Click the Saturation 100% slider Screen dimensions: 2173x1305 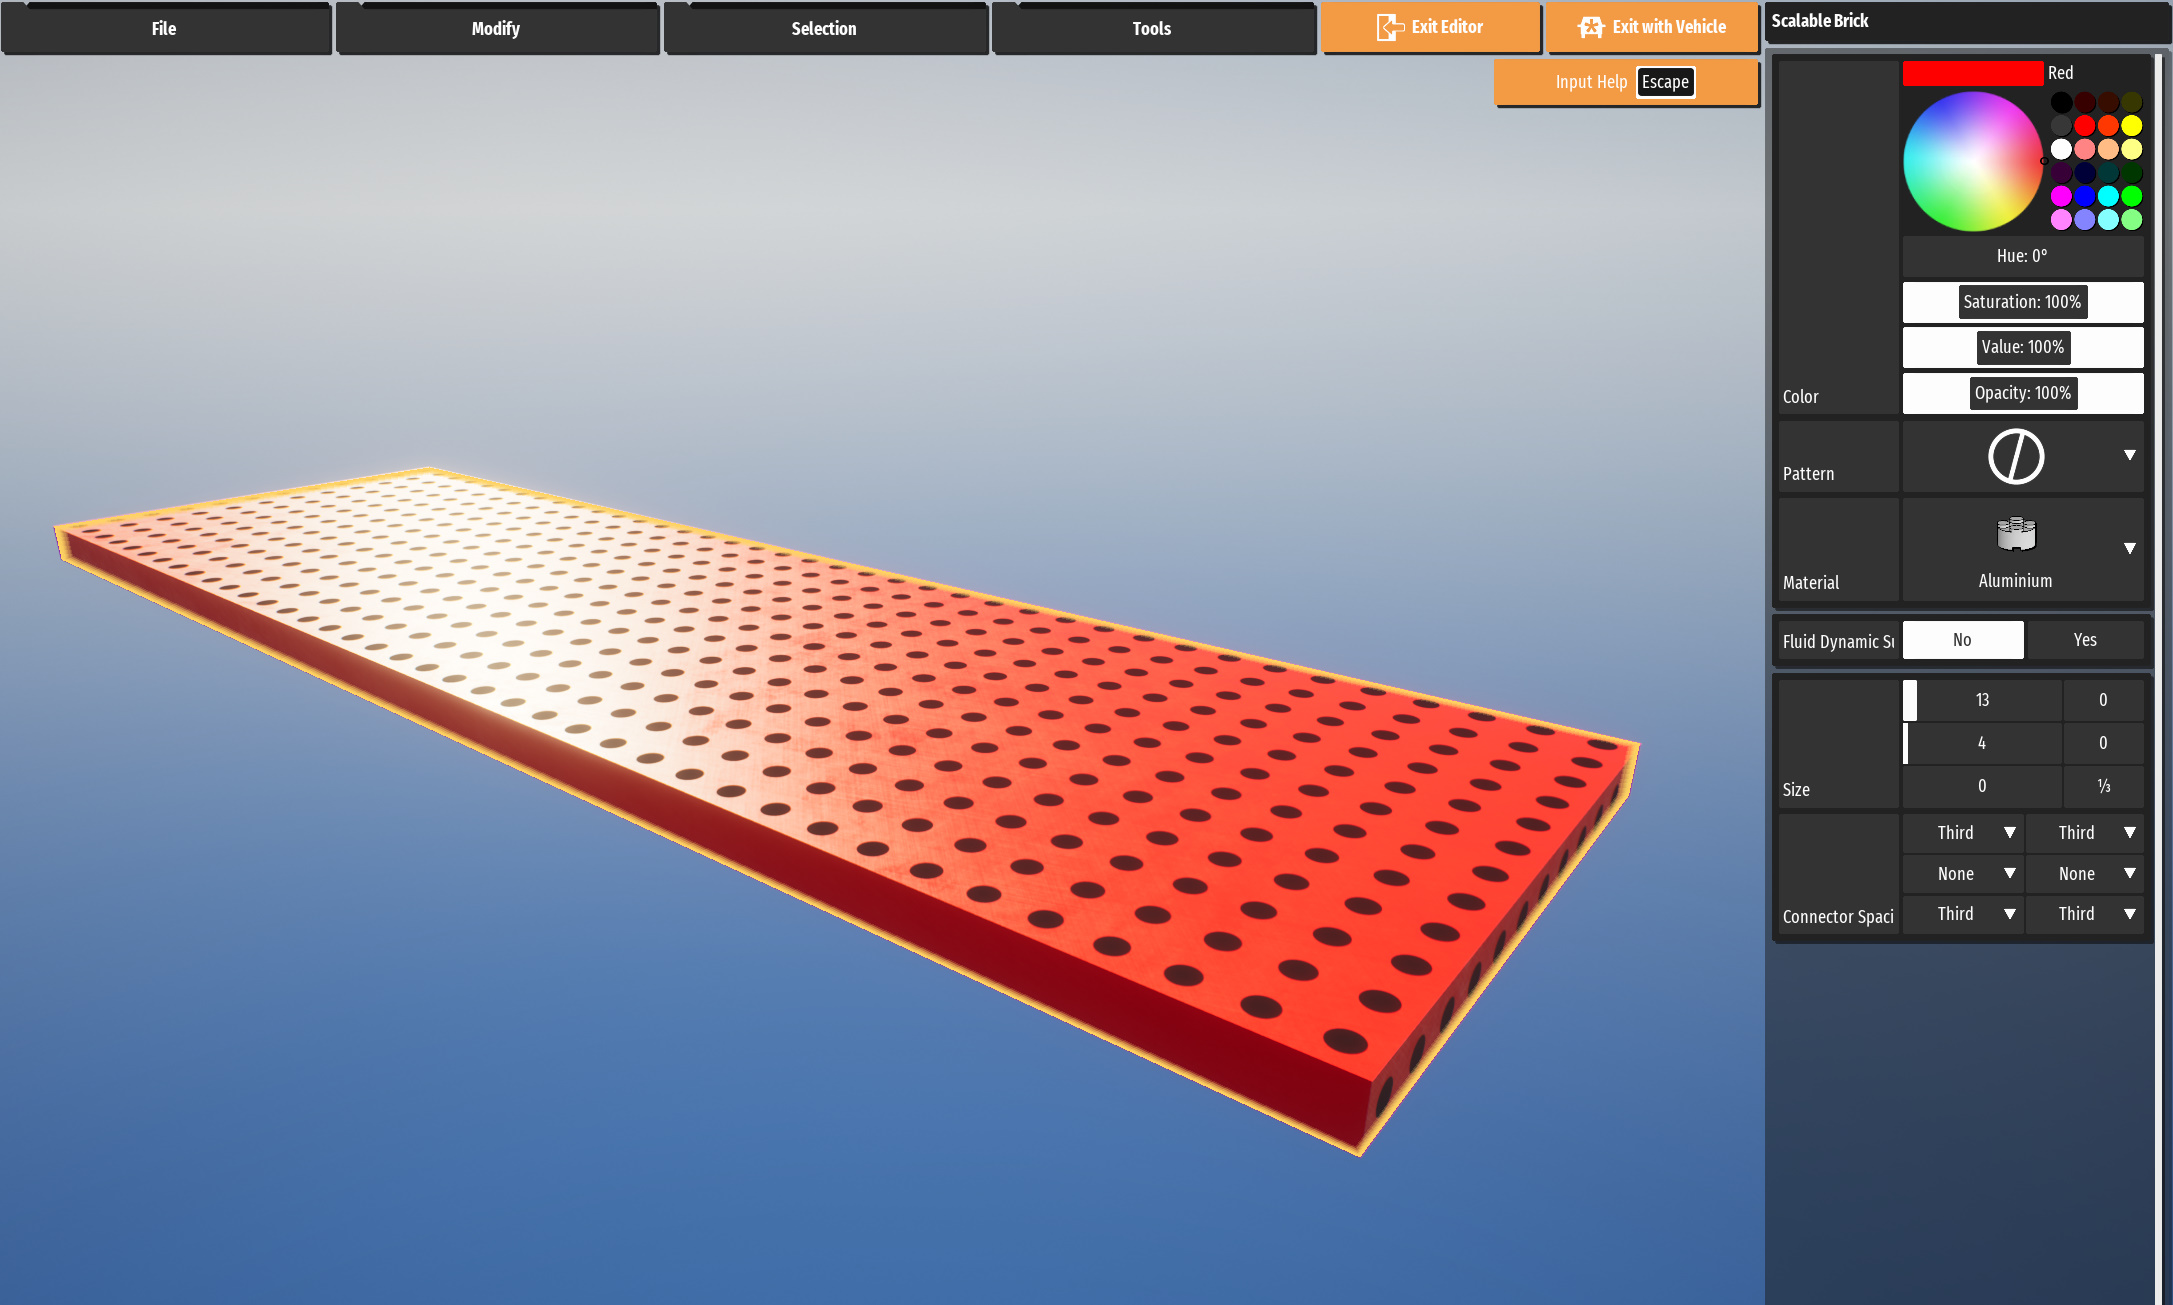click(x=2022, y=302)
